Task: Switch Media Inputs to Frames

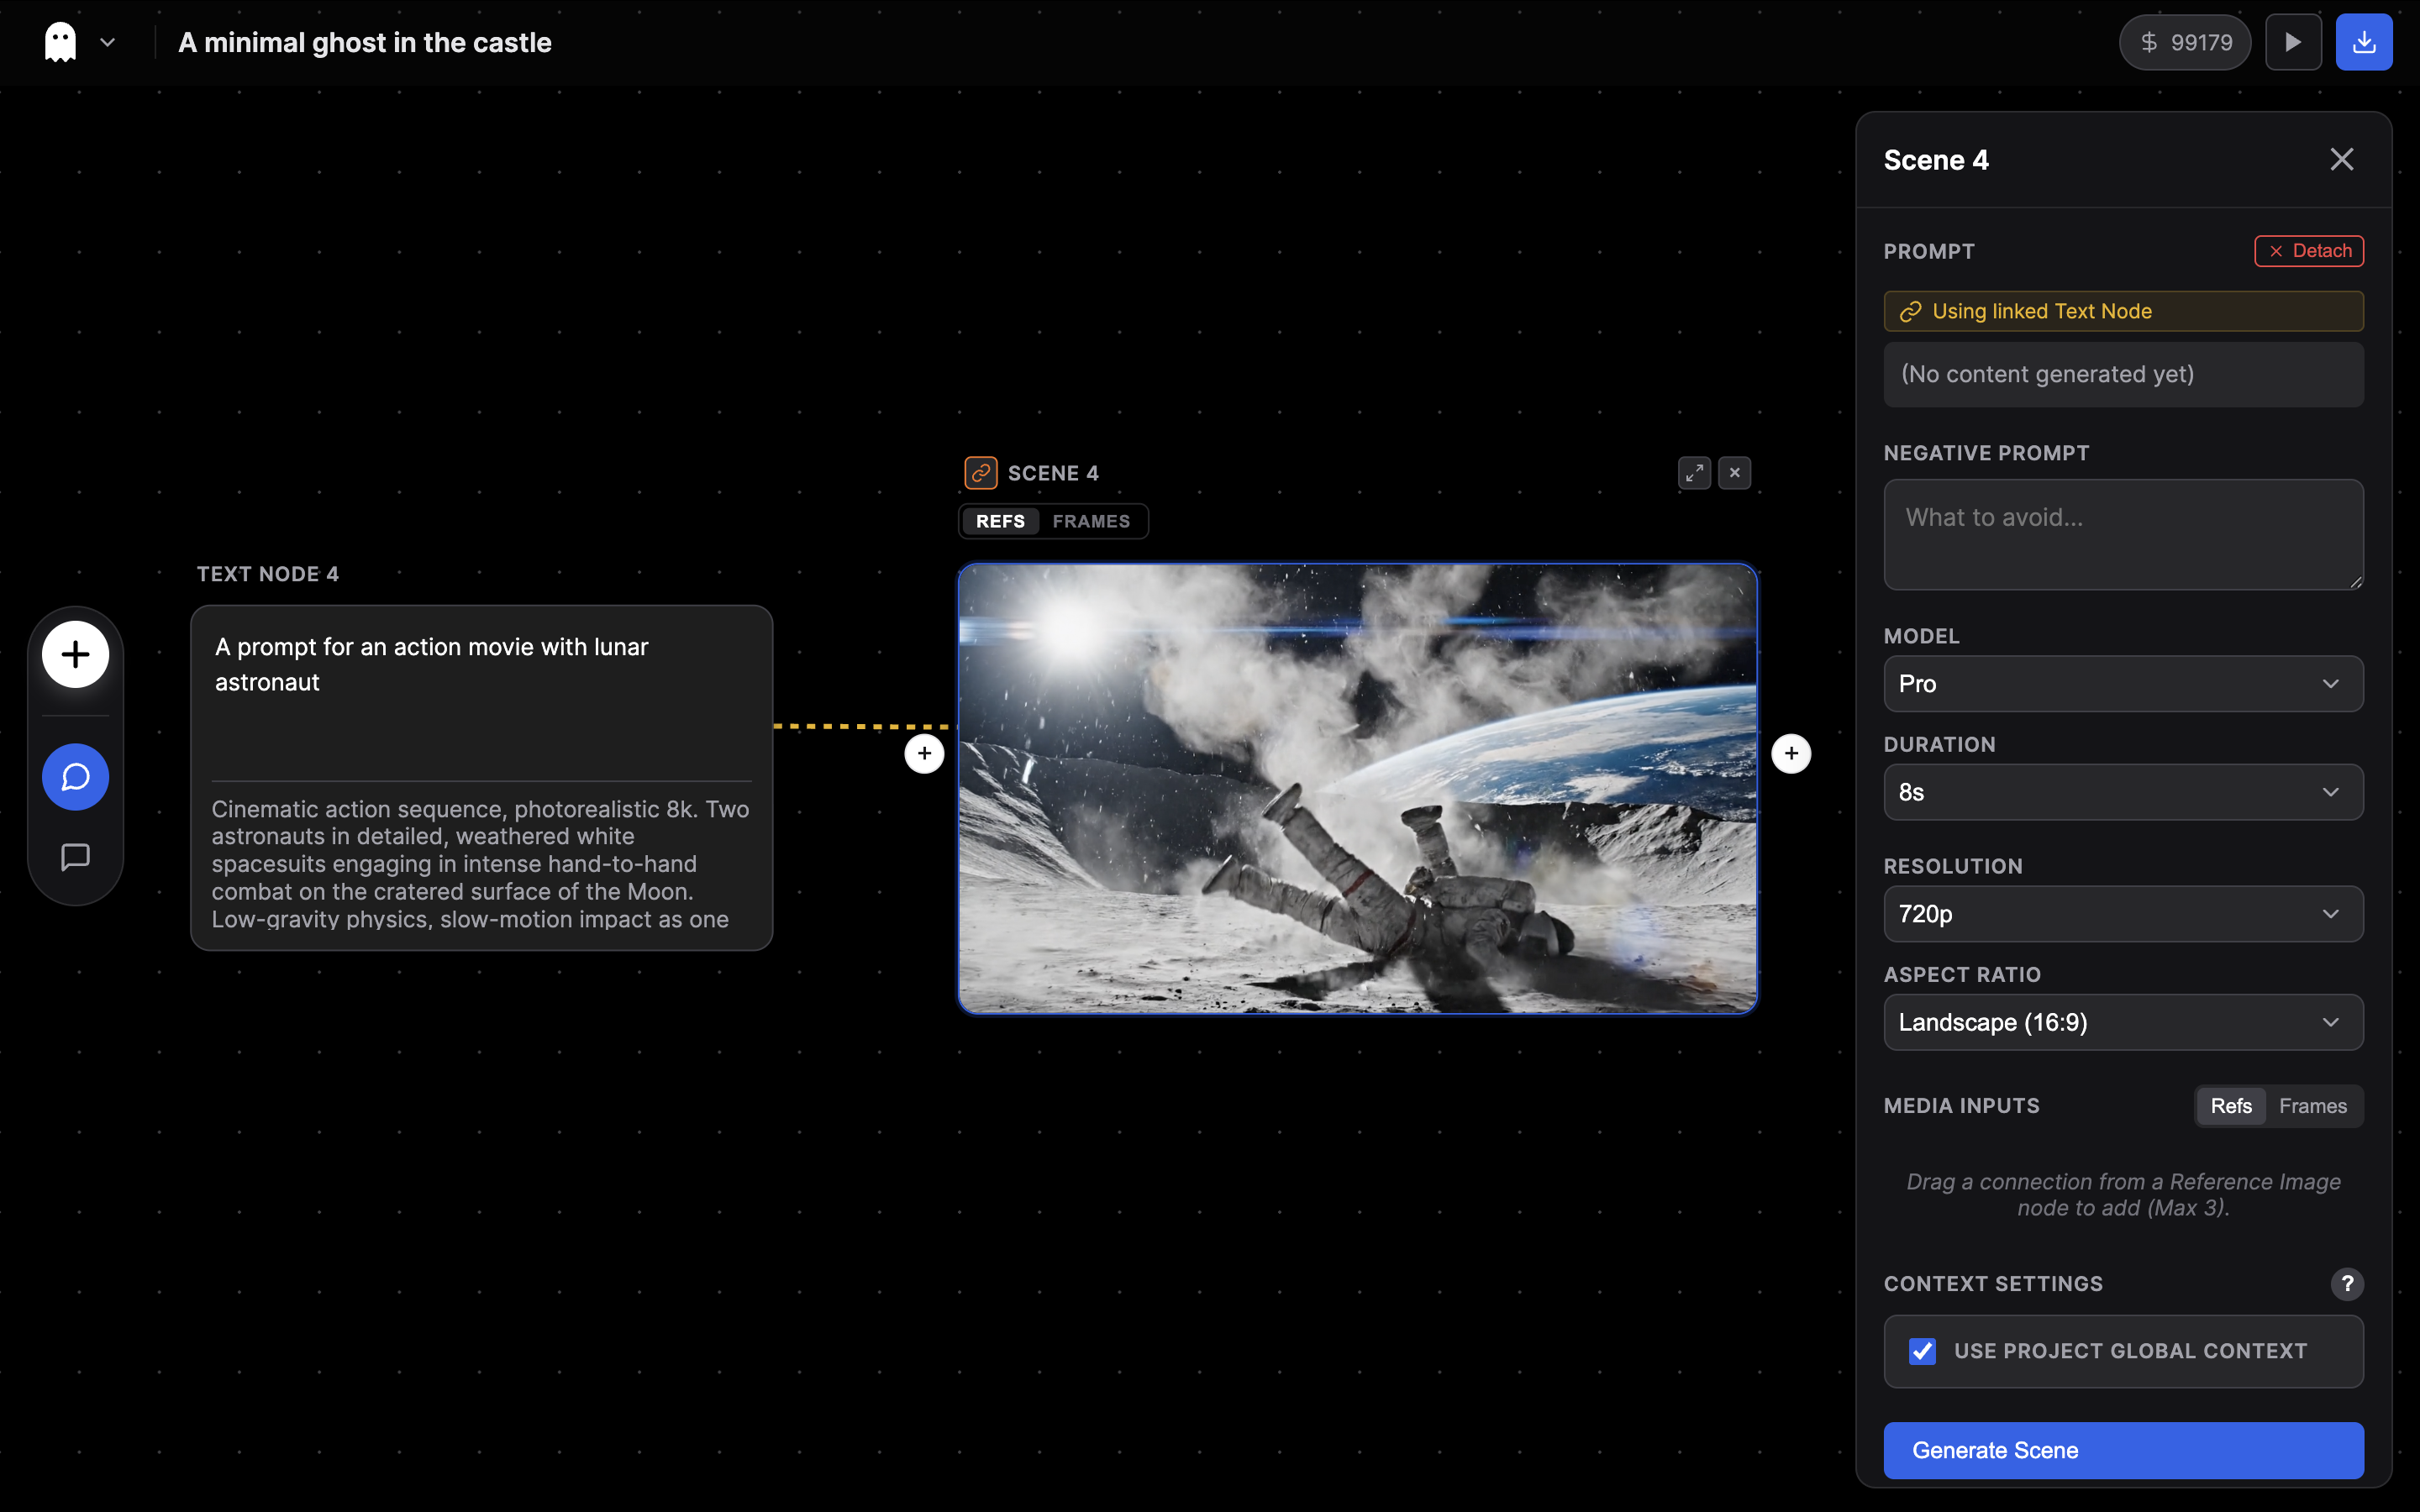Action: pos(2312,1106)
